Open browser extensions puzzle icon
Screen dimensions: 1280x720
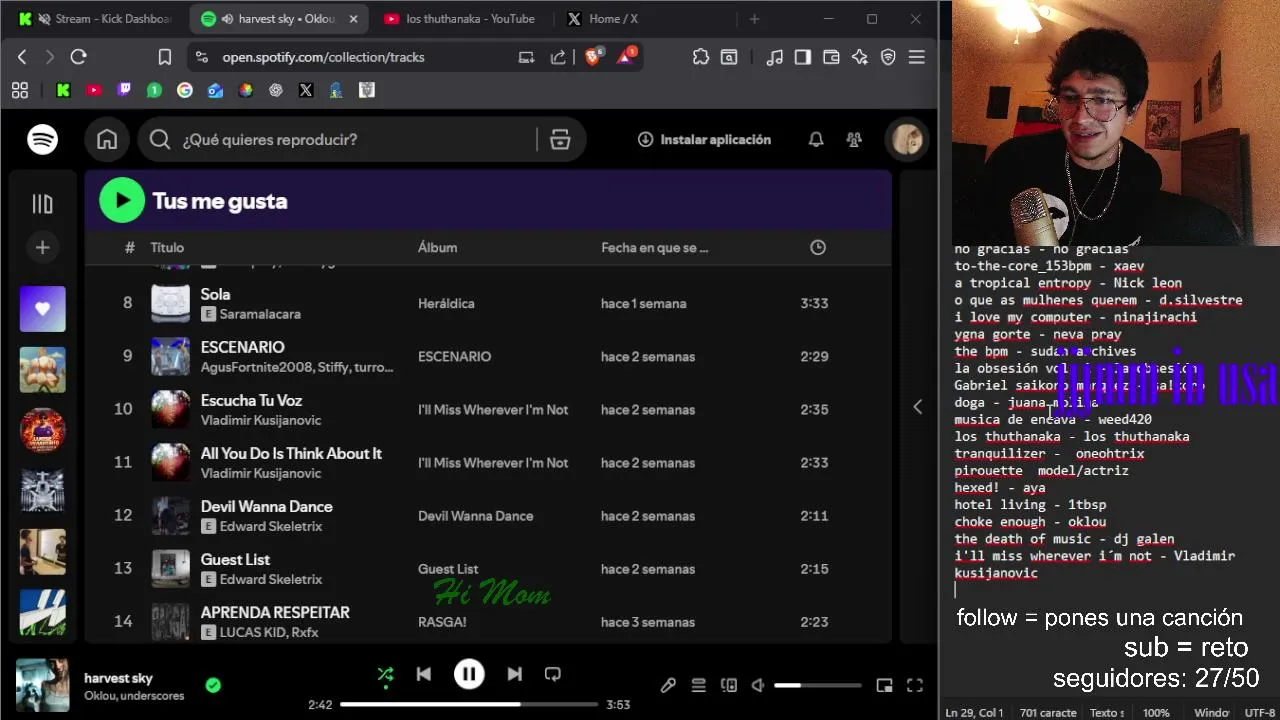pos(701,57)
